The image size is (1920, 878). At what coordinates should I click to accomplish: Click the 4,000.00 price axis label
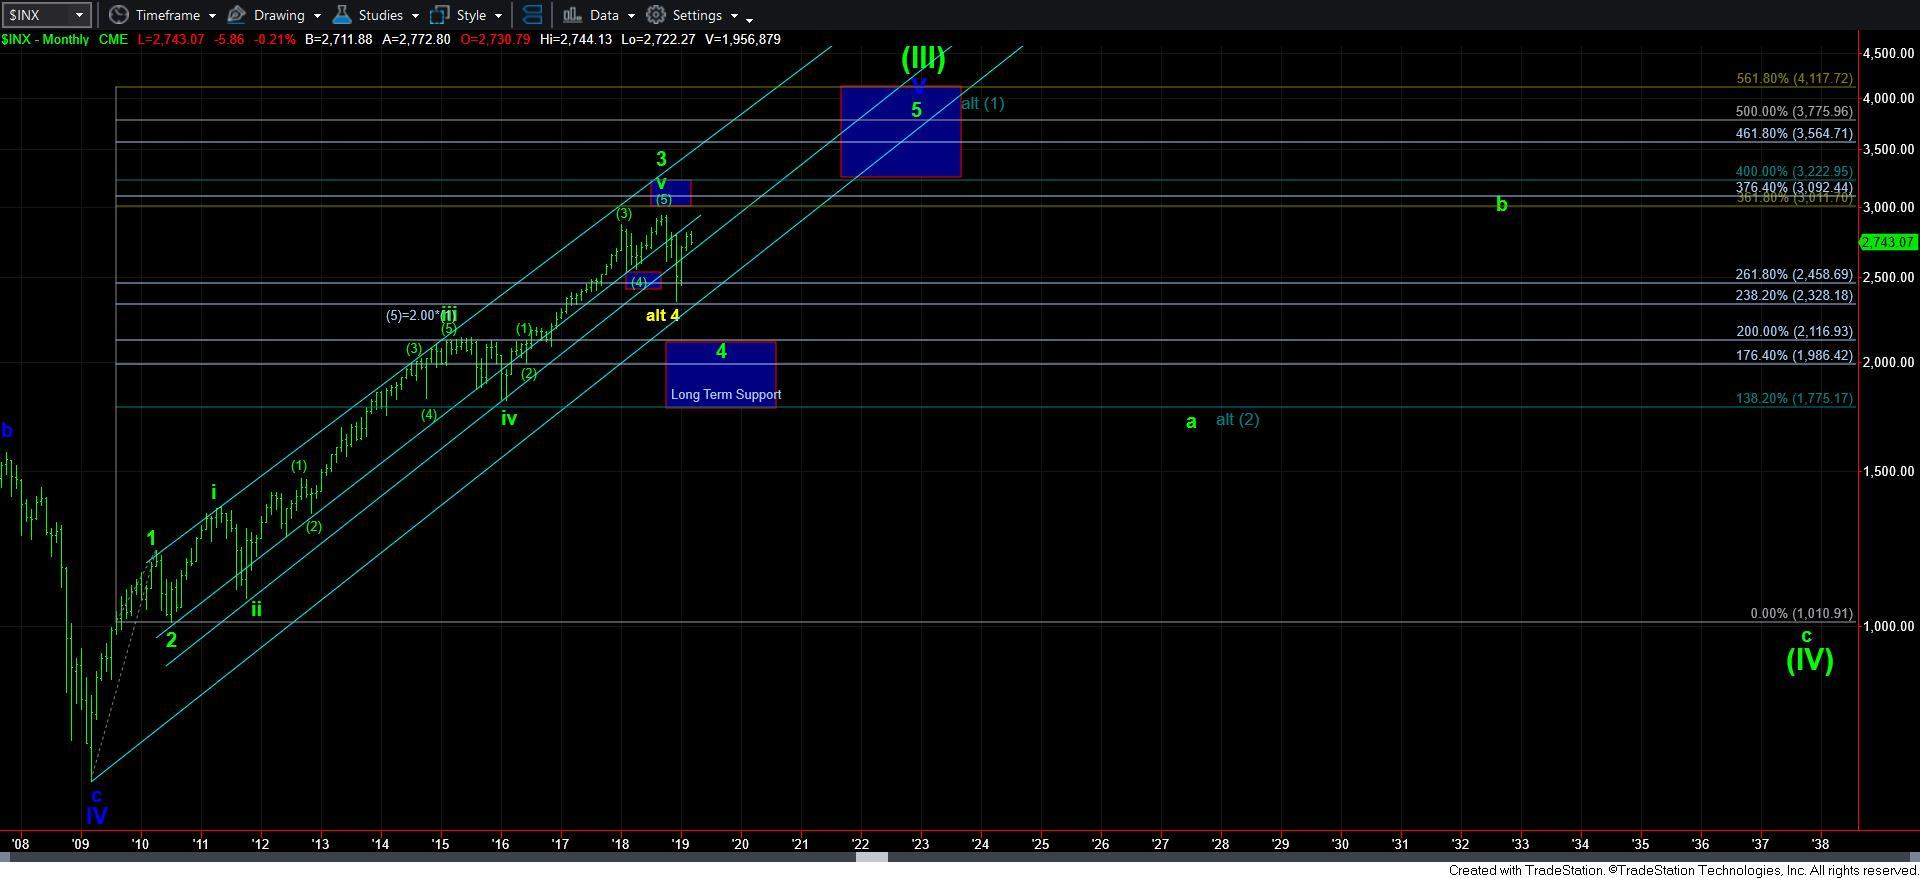click(x=1889, y=98)
